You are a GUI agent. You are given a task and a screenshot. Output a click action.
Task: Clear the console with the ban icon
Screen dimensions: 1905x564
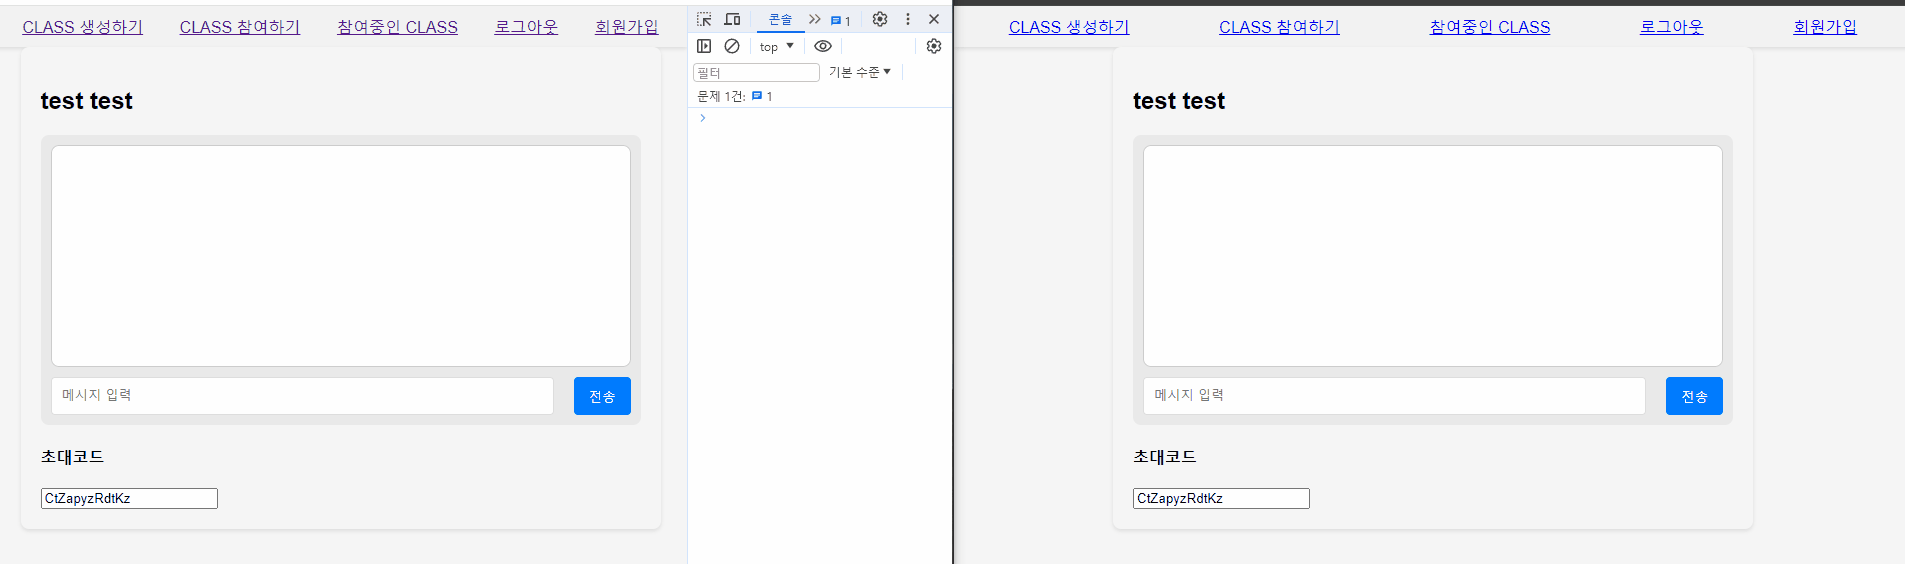(x=732, y=46)
